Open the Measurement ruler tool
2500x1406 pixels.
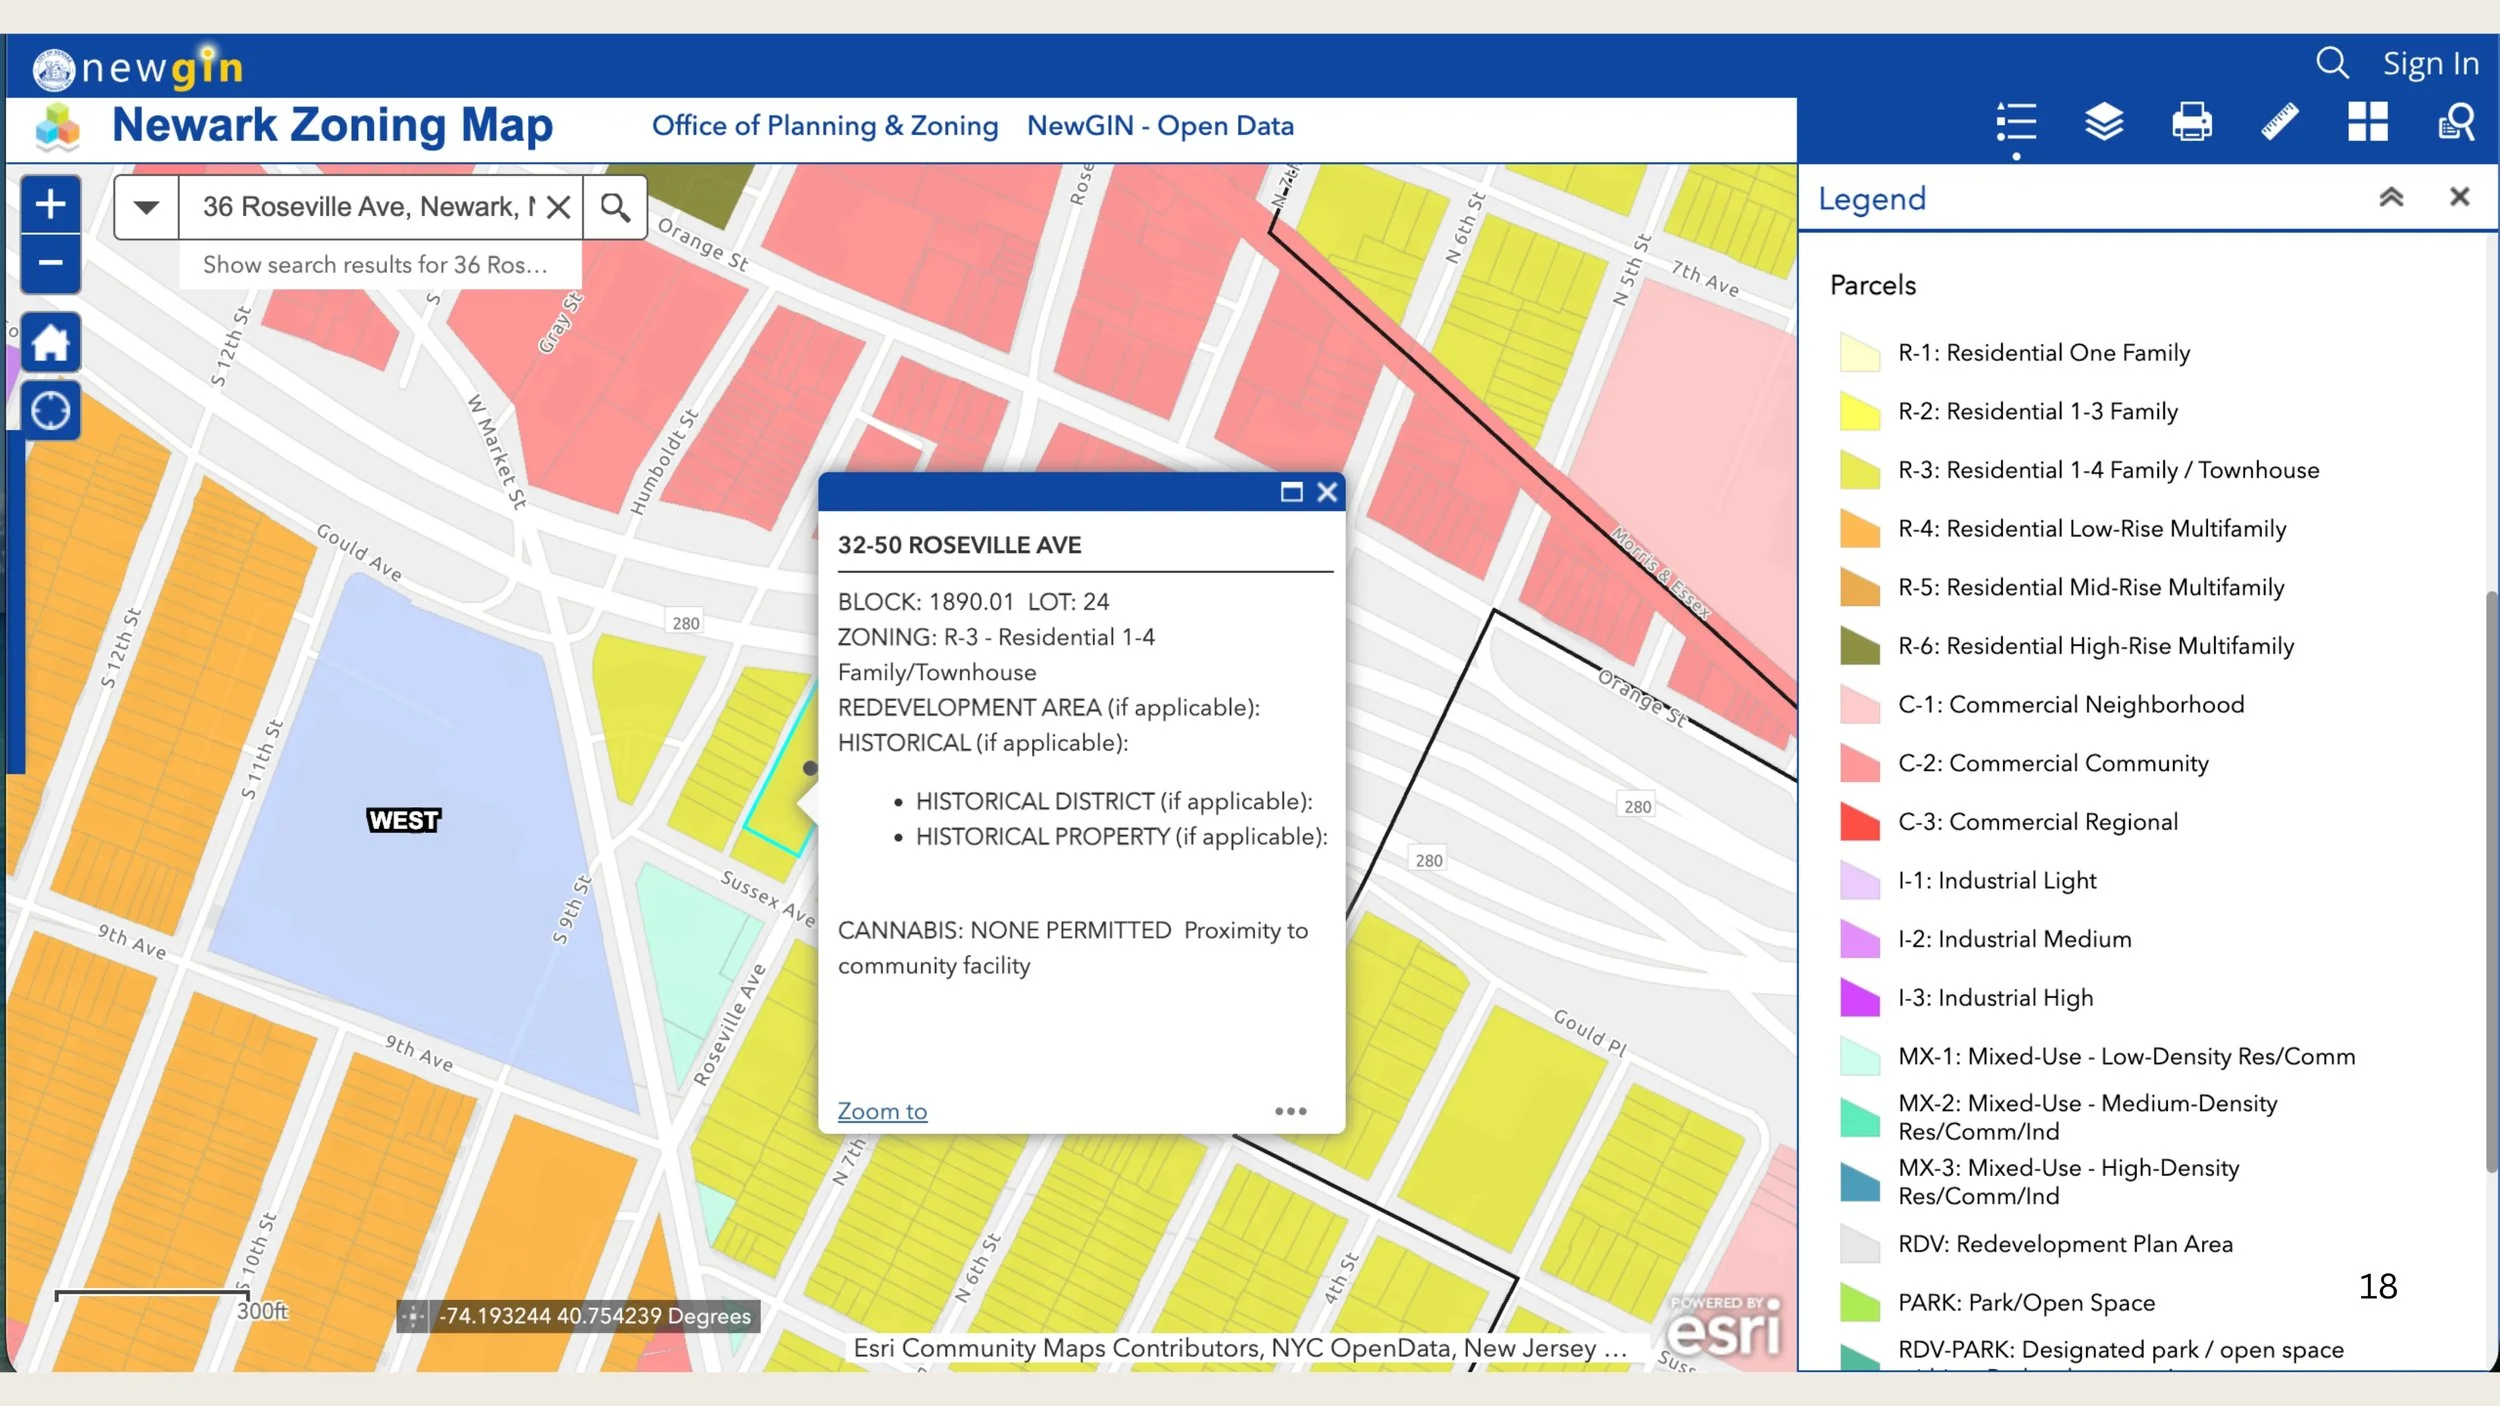coord(2280,124)
